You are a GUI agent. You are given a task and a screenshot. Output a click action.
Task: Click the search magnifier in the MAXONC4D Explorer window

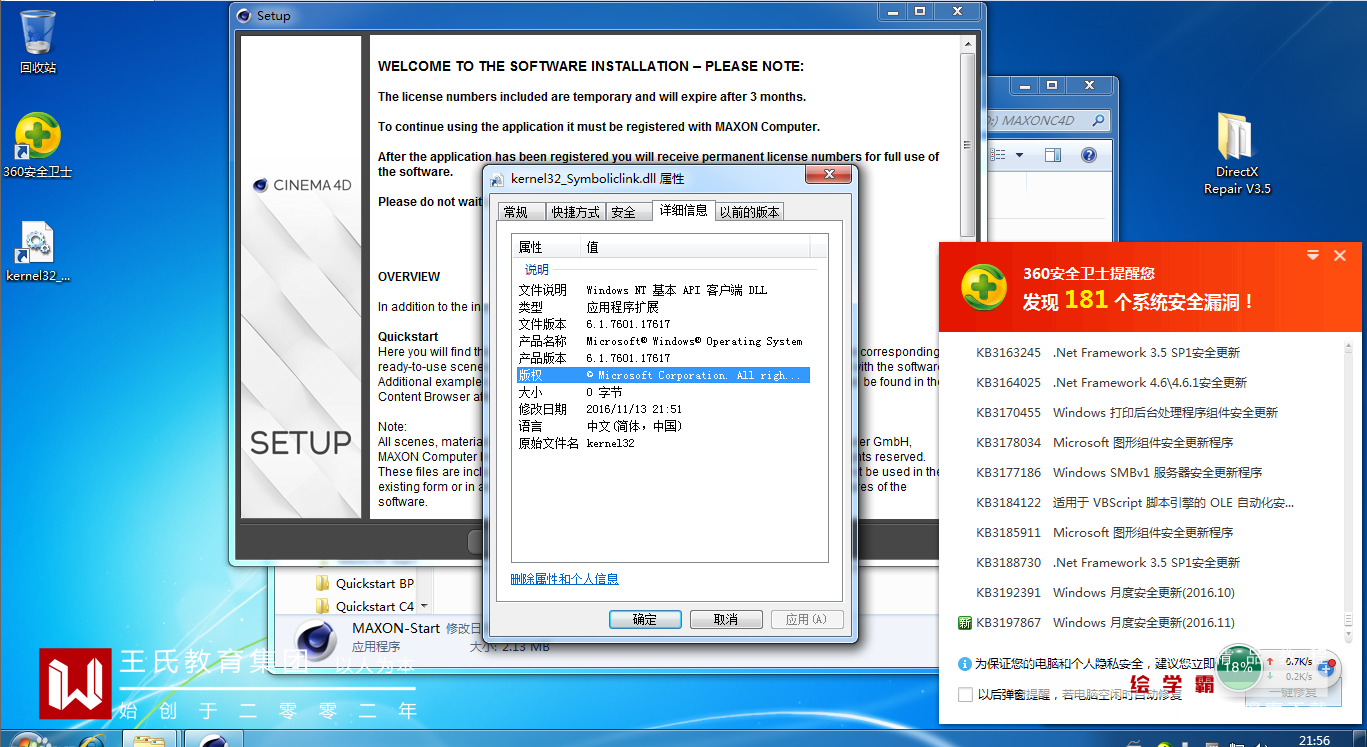[x=1098, y=121]
